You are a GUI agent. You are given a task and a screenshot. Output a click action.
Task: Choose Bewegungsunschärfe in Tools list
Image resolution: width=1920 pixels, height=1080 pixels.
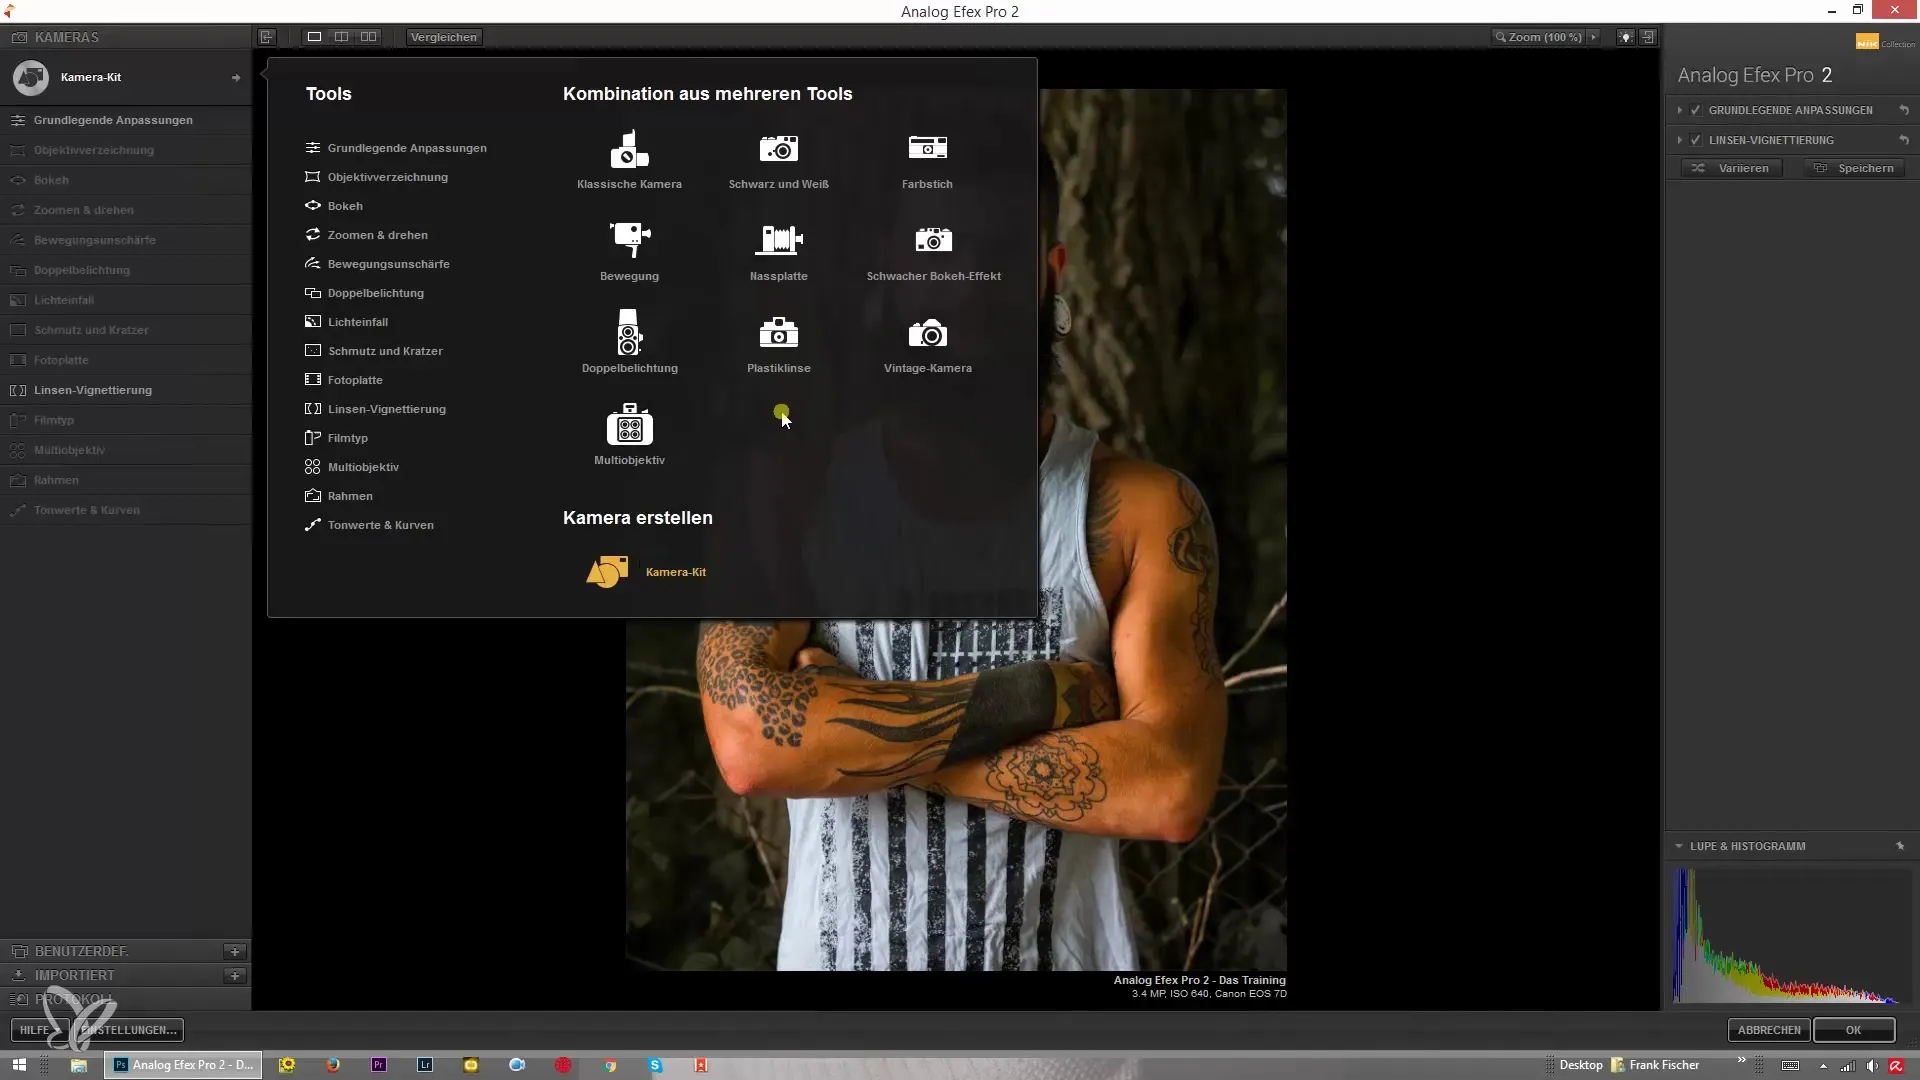click(377, 264)
